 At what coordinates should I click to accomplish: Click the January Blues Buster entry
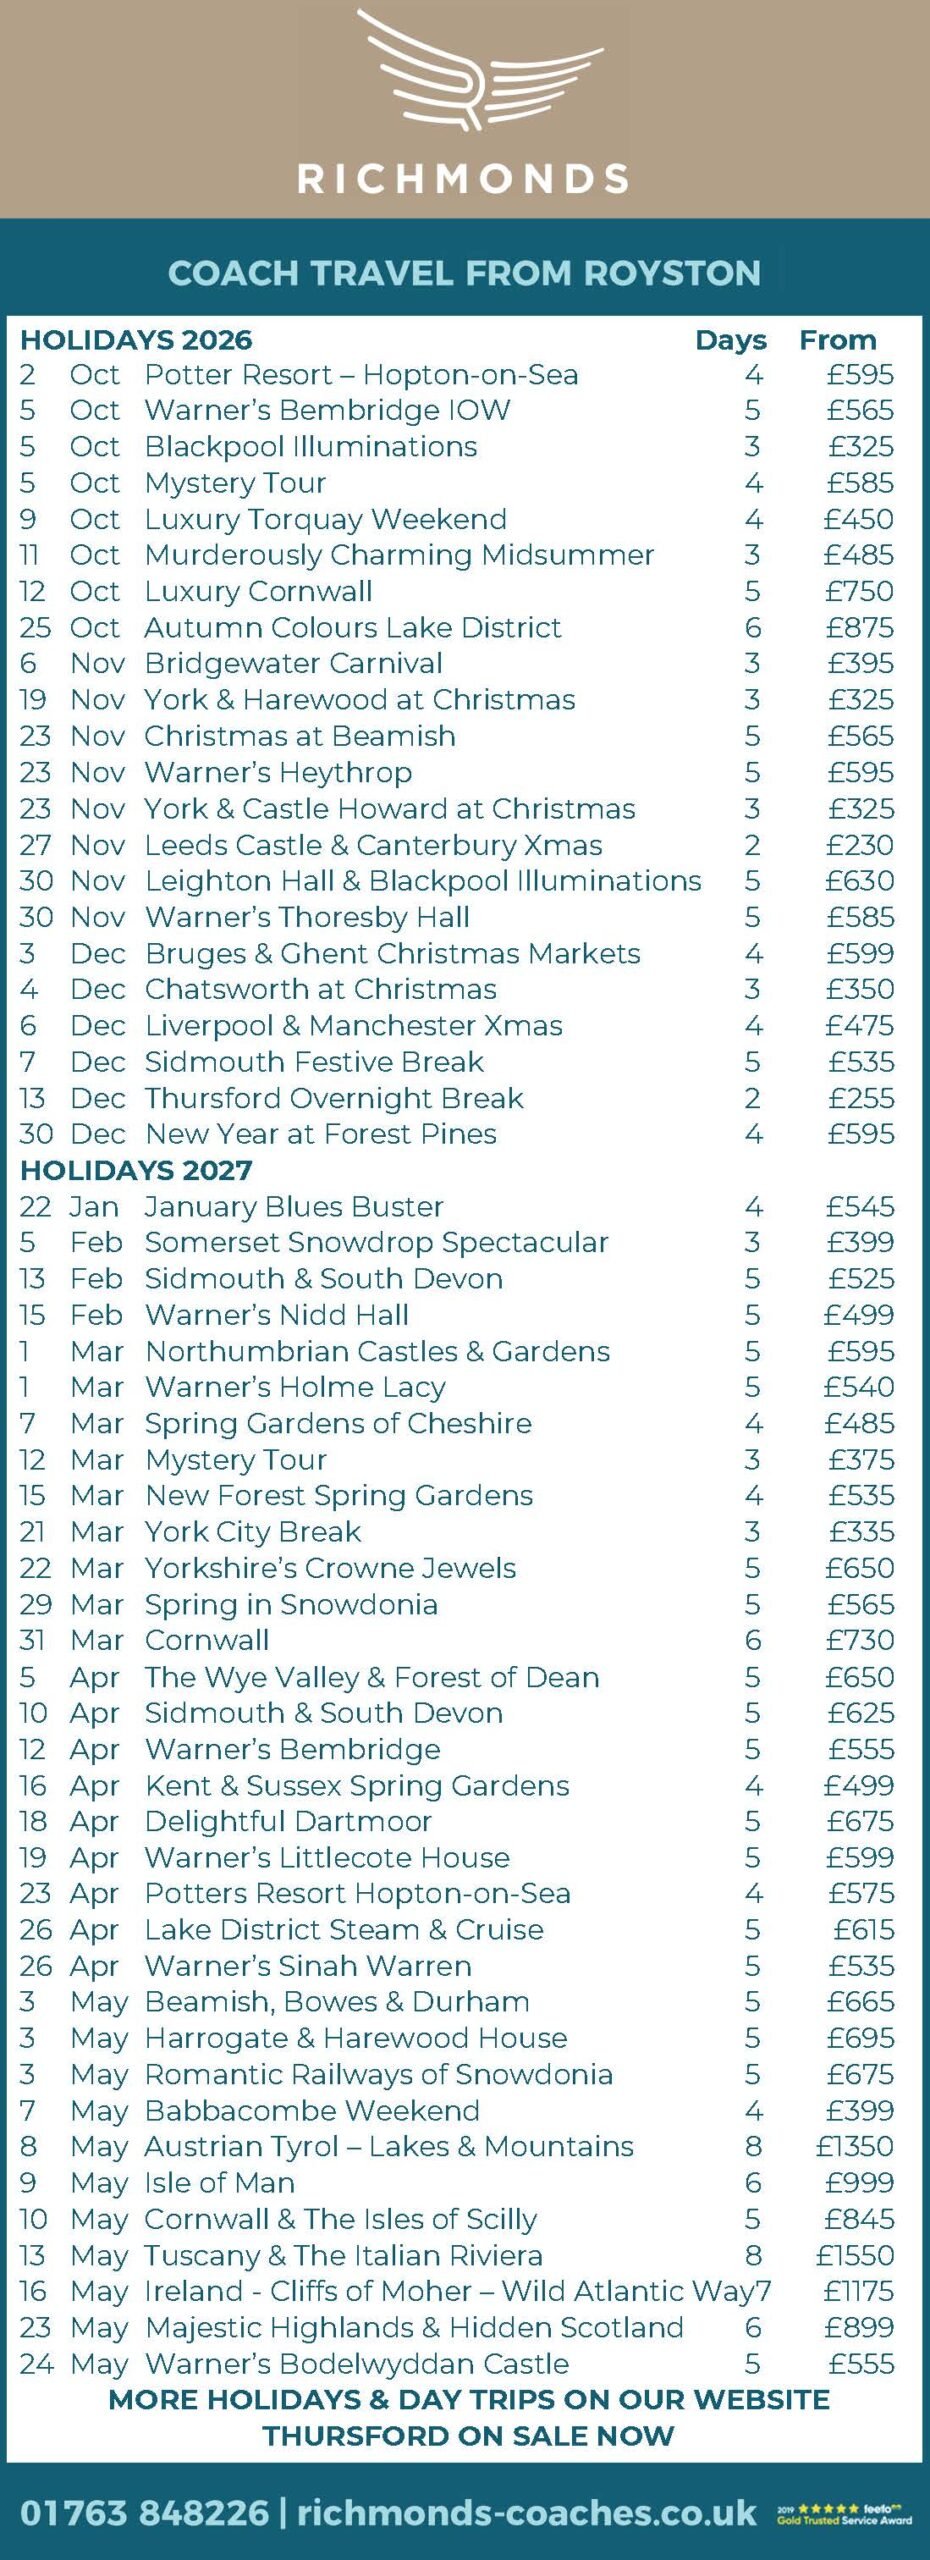pos(457,1207)
